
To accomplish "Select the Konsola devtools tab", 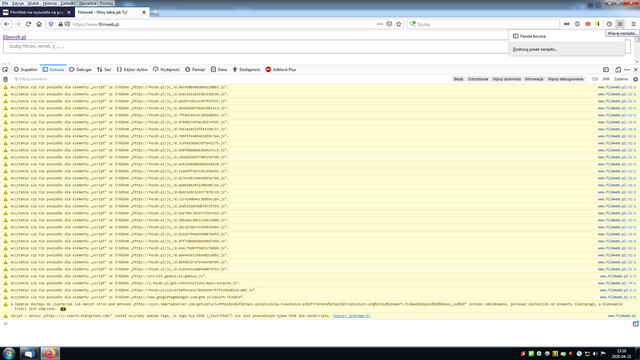I will click(53, 70).
